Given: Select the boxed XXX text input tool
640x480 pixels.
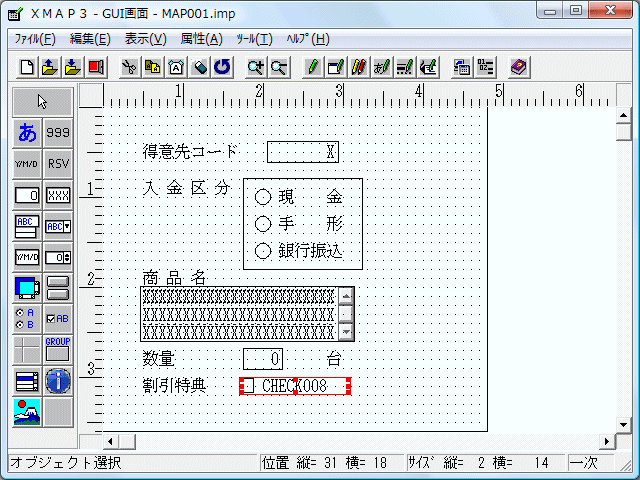Looking at the screenshot, I should (58, 195).
